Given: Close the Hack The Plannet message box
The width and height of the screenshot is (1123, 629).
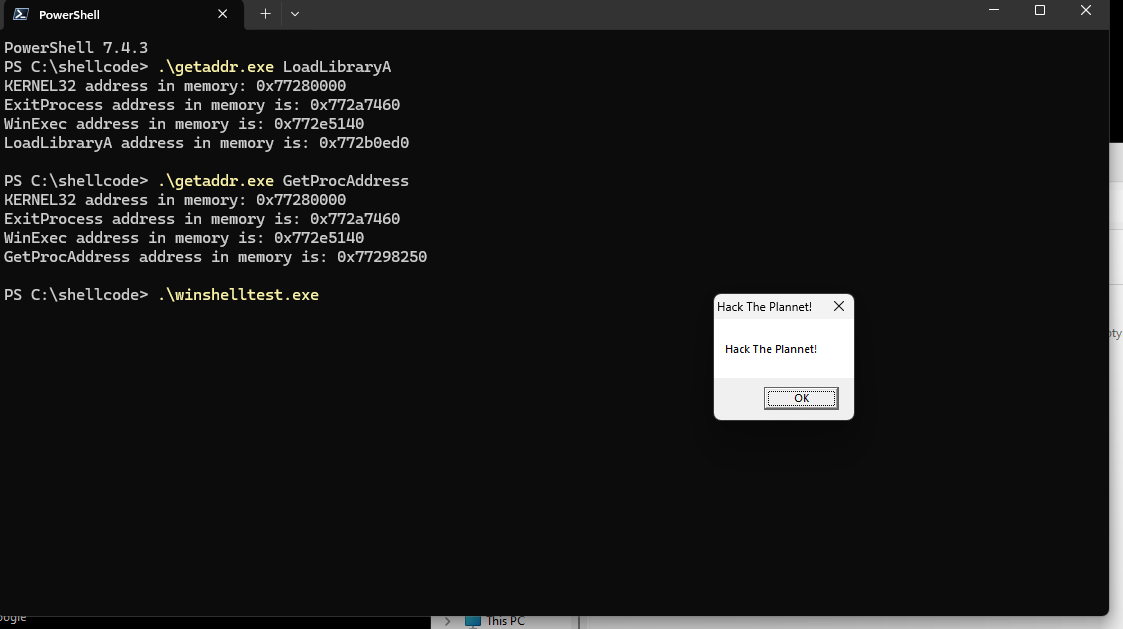Looking at the screenshot, I should point(838,307).
